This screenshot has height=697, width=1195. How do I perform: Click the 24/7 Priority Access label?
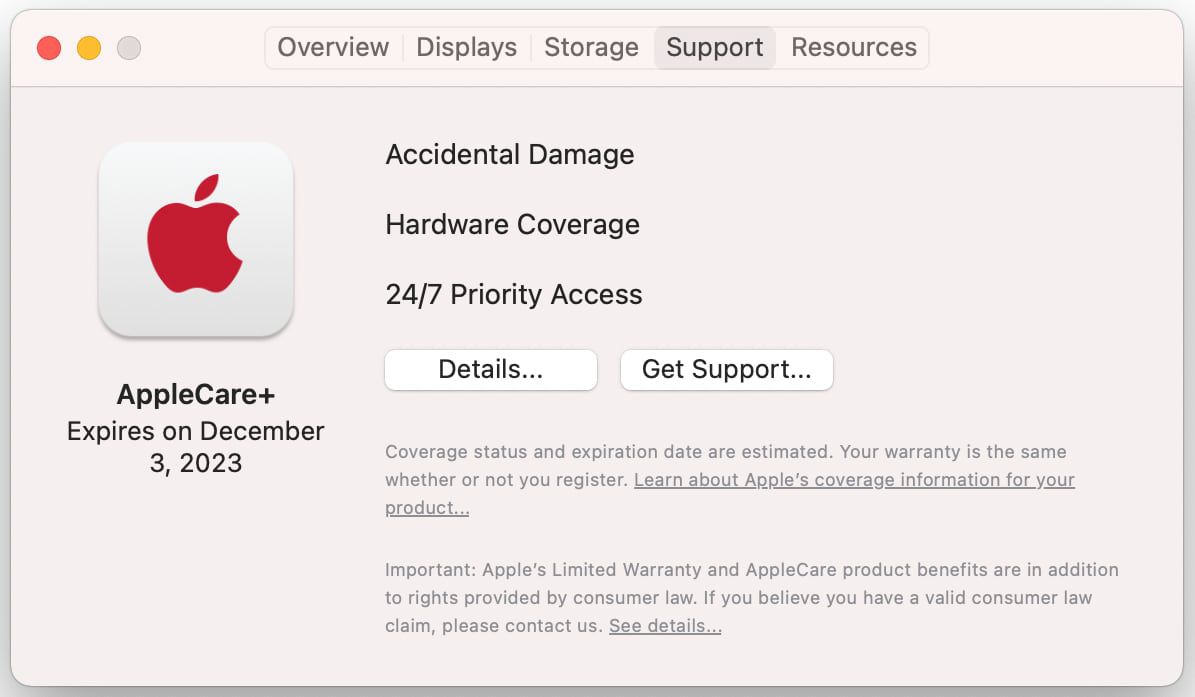[x=513, y=294]
